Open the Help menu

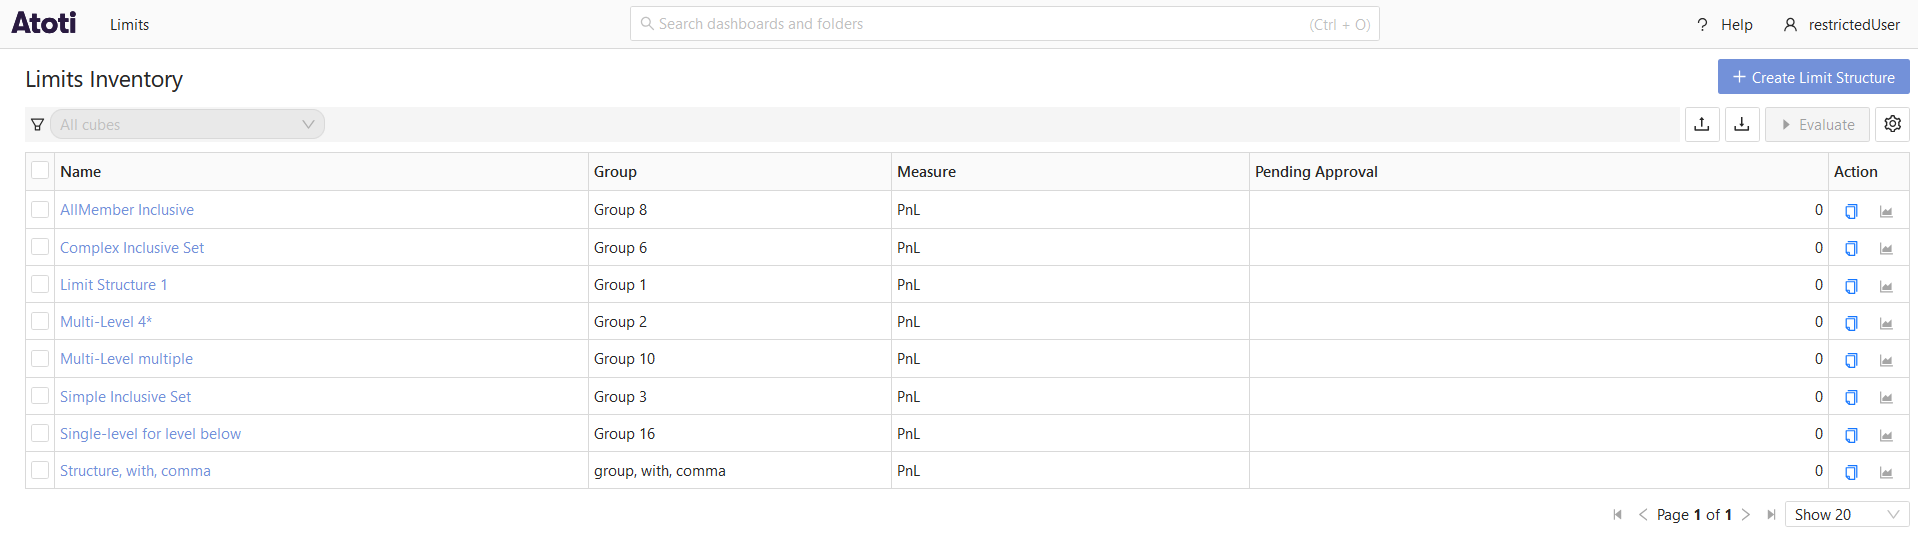pos(1725,25)
